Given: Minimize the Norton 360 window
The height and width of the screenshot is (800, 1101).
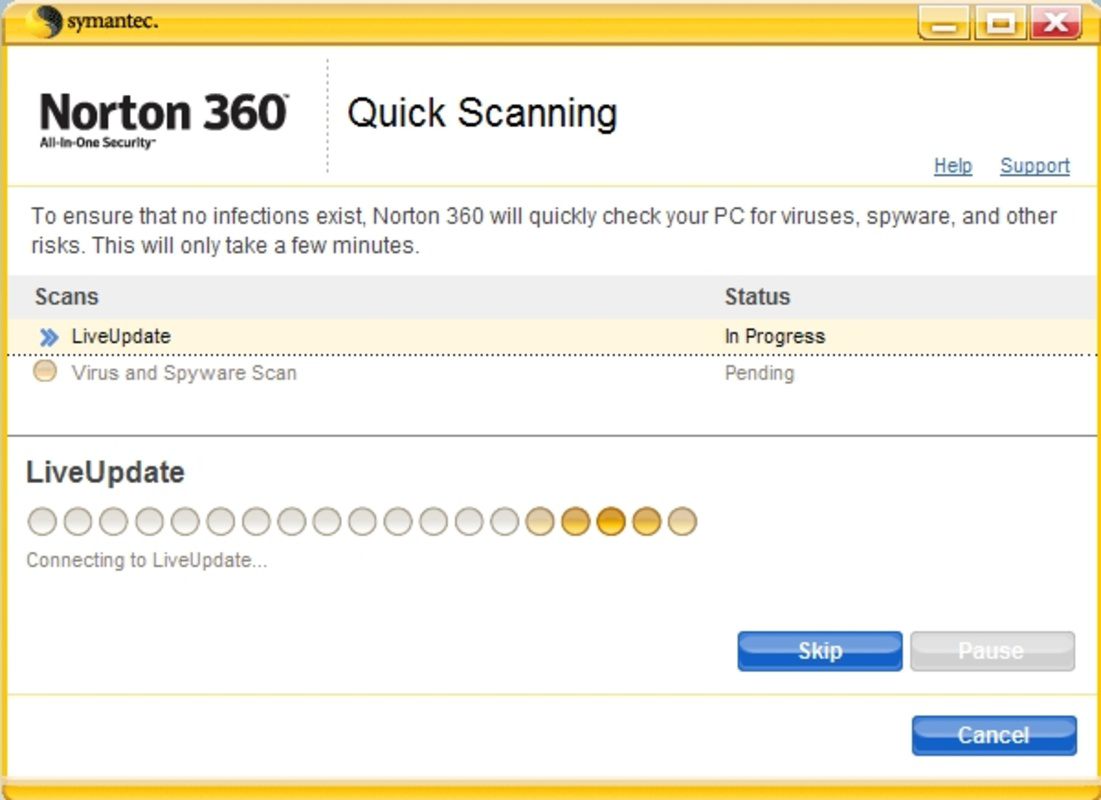Looking at the screenshot, I should click(944, 22).
